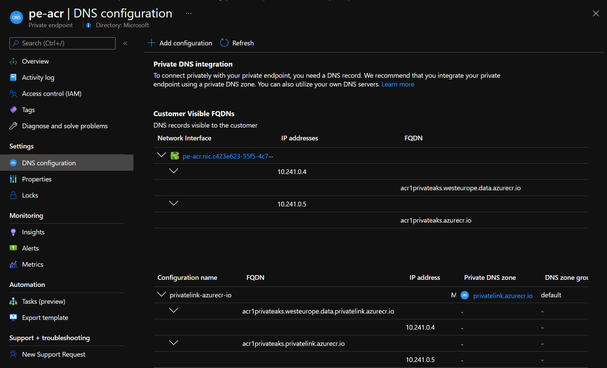Click the Diagnose wrench icon

pos(13,126)
